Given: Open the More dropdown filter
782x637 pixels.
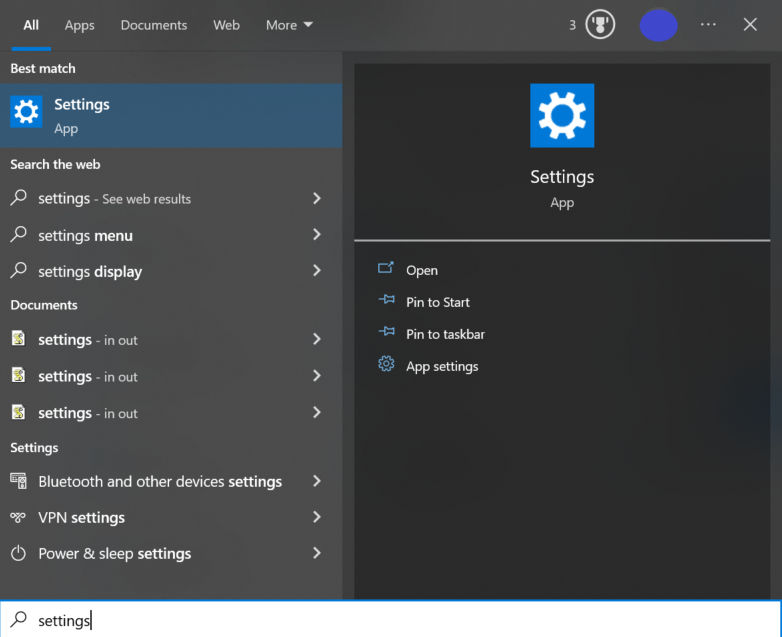Looking at the screenshot, I should [x=289, y=25].
